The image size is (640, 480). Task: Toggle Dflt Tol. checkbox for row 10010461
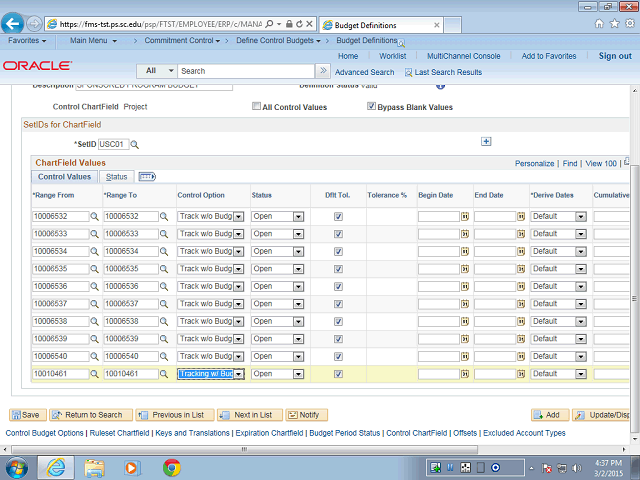pos(338,374)
